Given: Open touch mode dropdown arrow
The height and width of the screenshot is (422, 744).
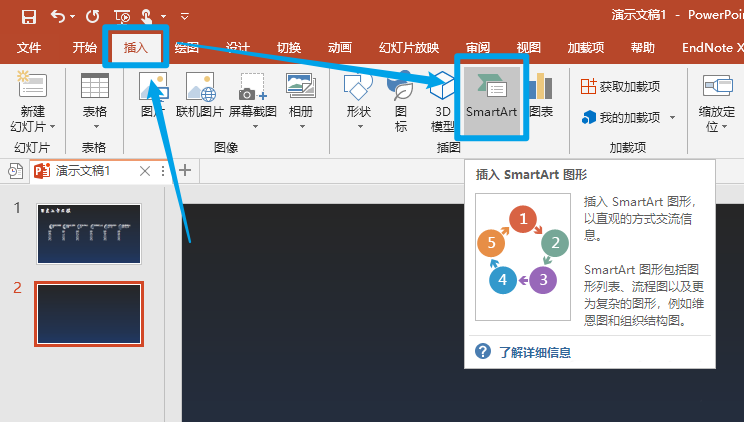Looking at the screenshot, I should (164, 17).
